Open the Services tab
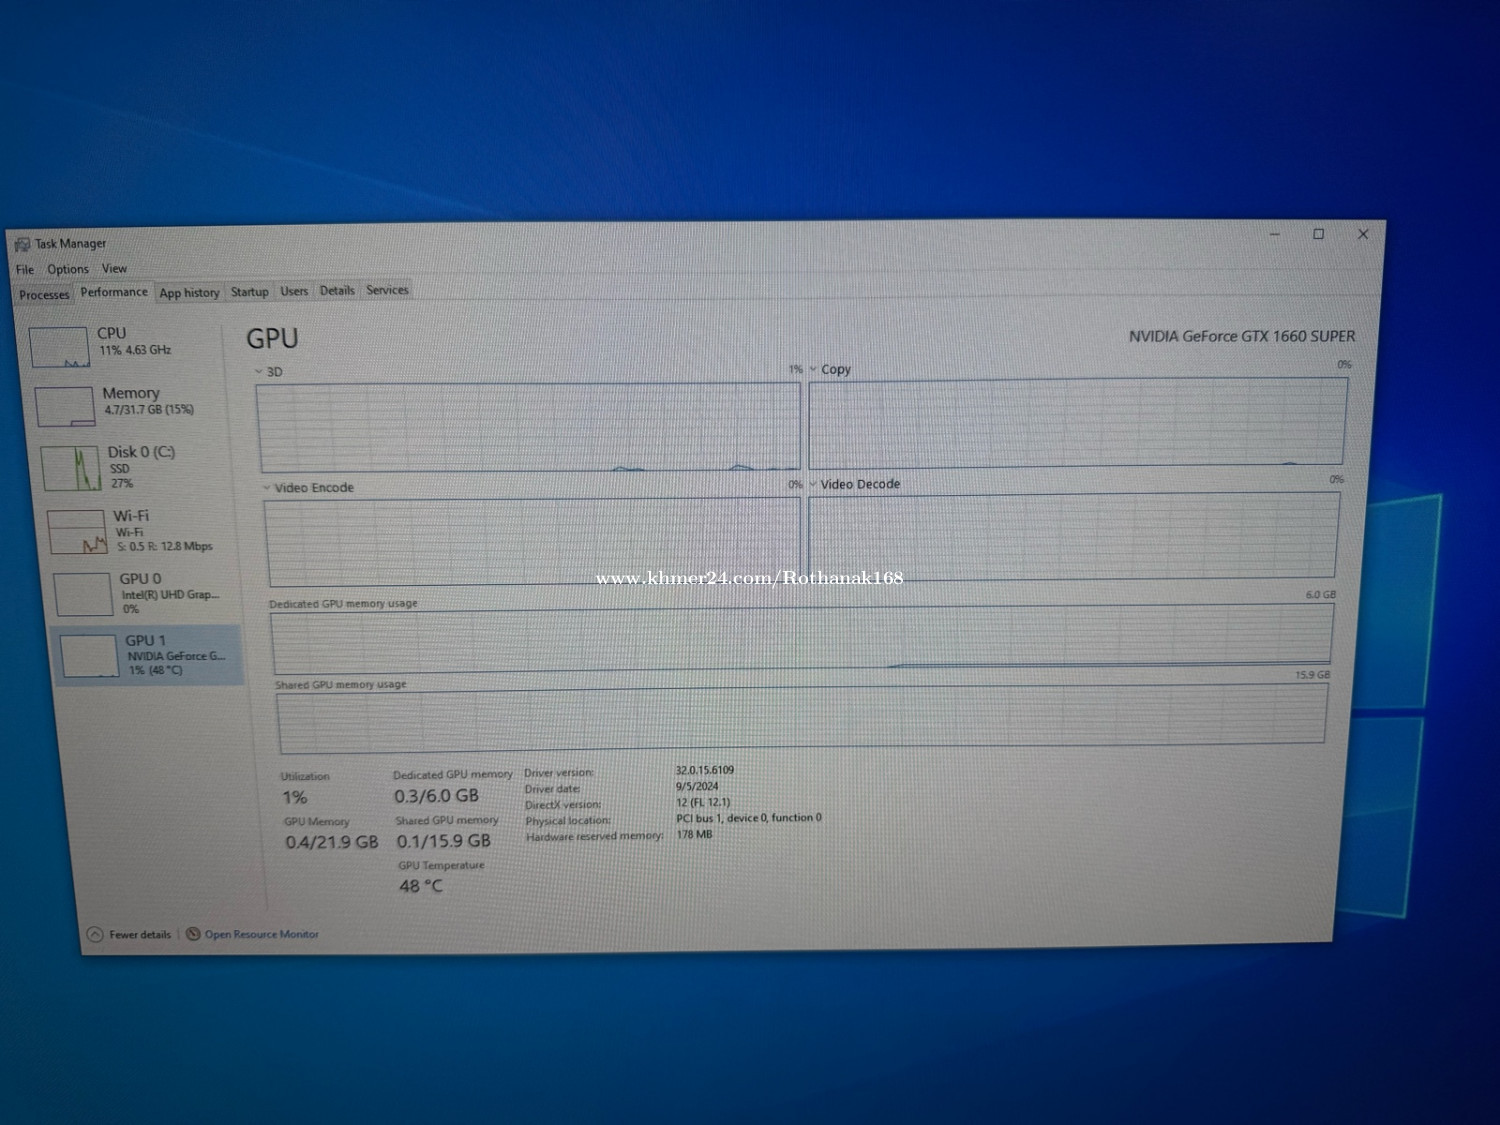Screen dimensions: 1500x1125 (387, 290)
